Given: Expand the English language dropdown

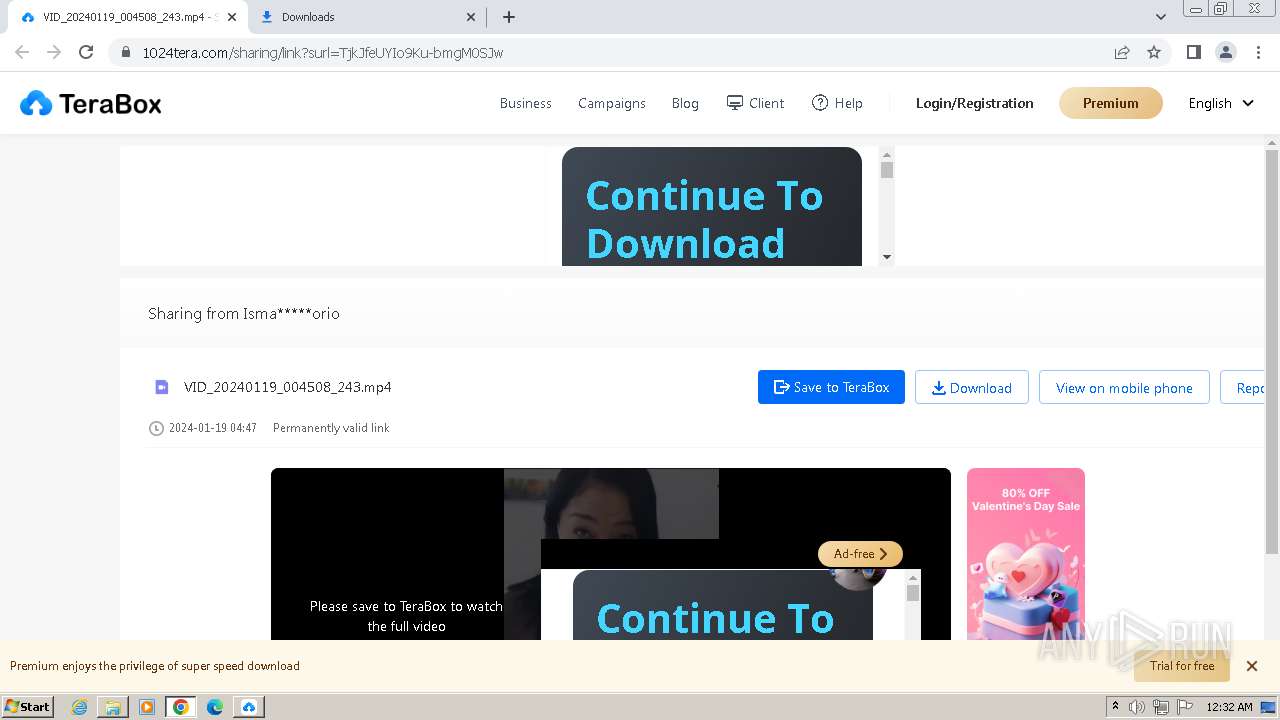Looking at the screenshot, I should 1221,103.
